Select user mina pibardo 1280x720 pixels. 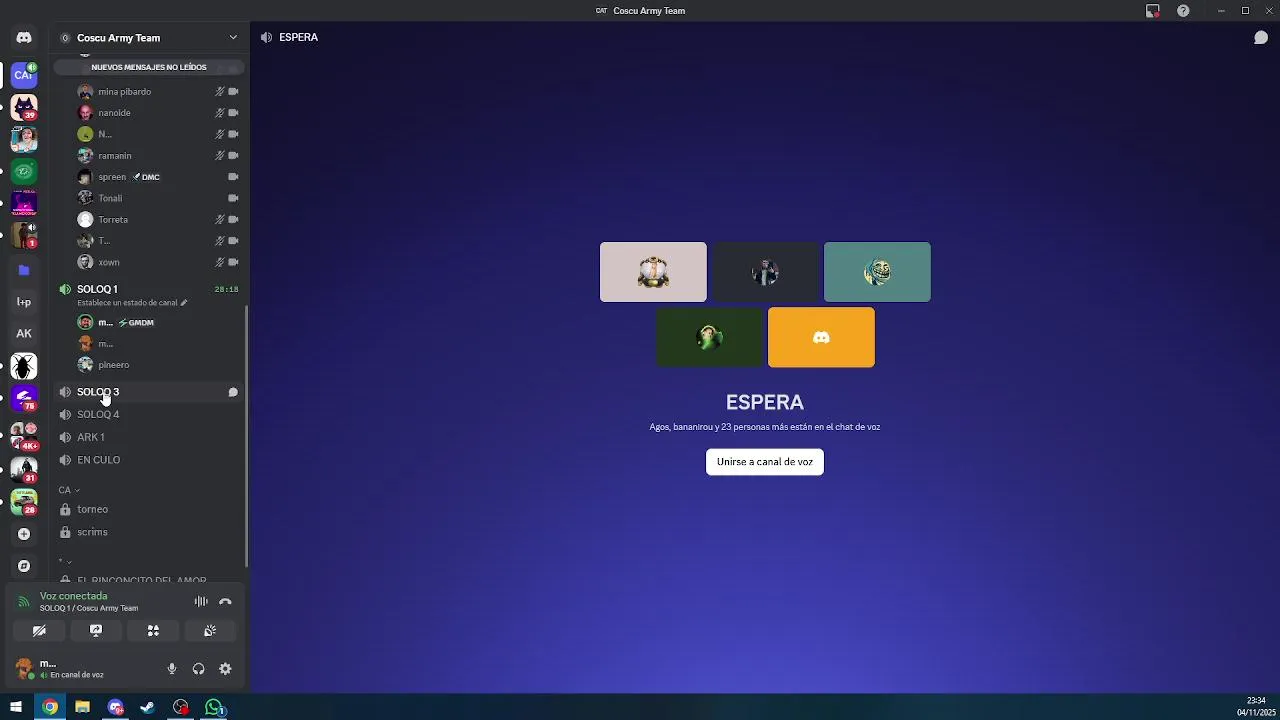156,92
